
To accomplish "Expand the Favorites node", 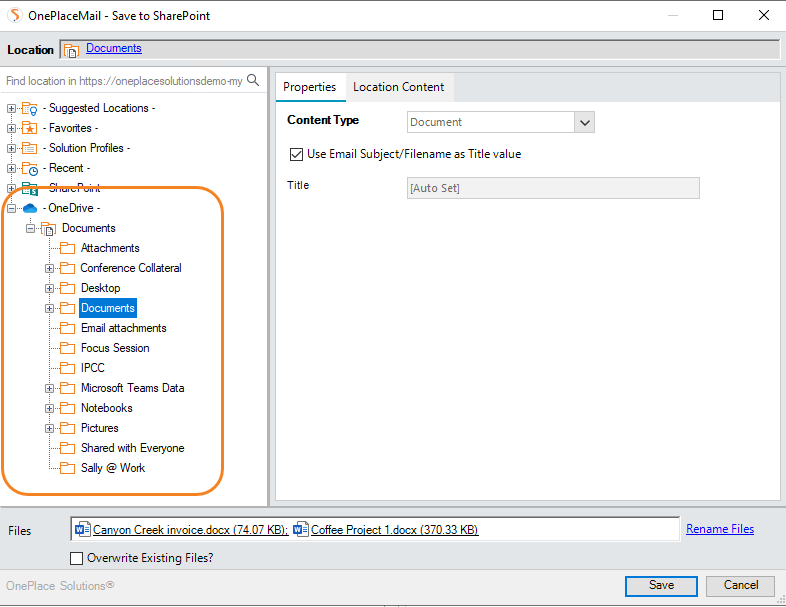I will point(11,128).
